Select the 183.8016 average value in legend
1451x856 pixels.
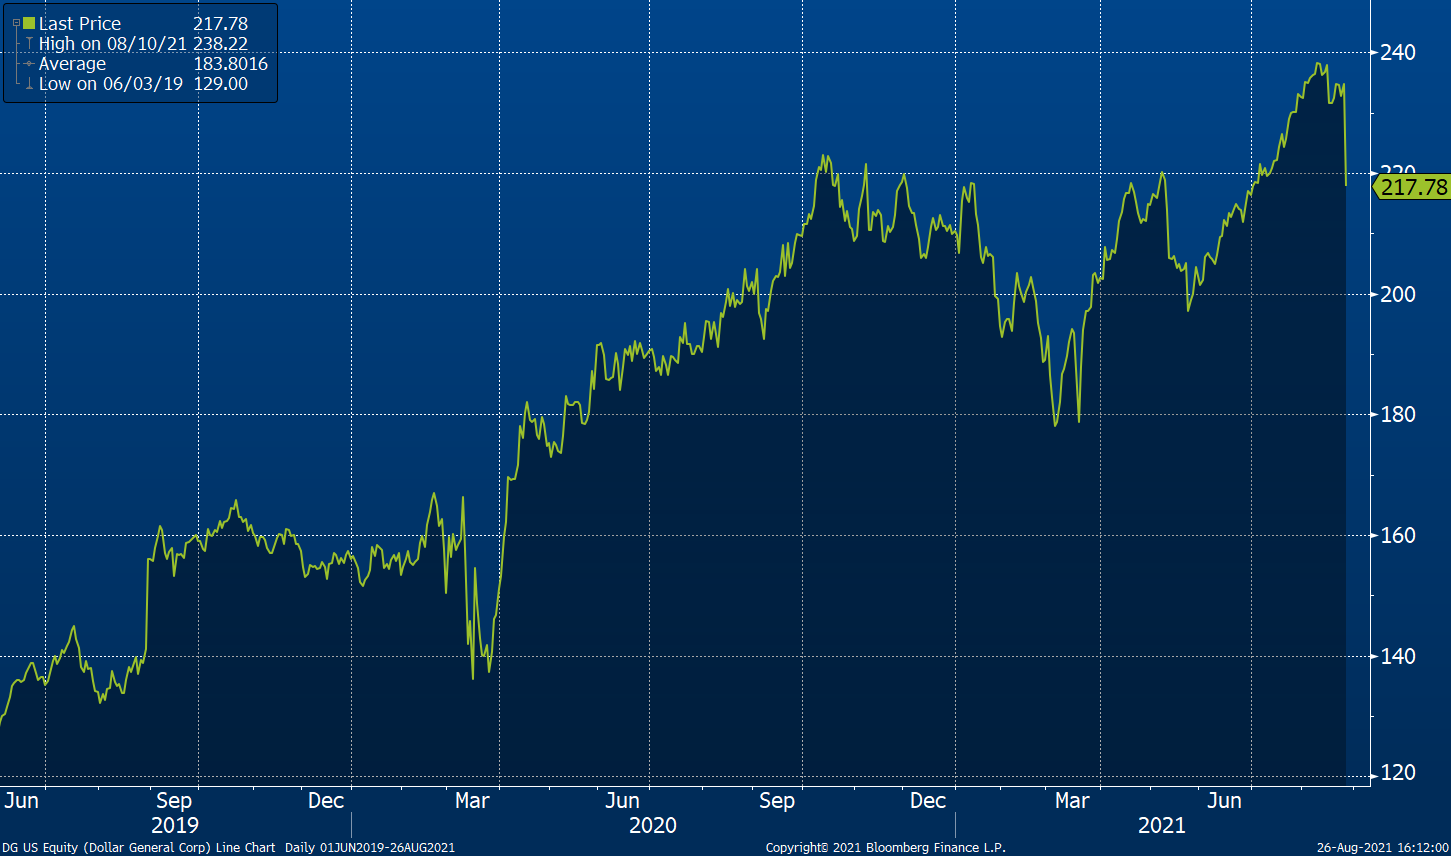[x=230, y=63]
